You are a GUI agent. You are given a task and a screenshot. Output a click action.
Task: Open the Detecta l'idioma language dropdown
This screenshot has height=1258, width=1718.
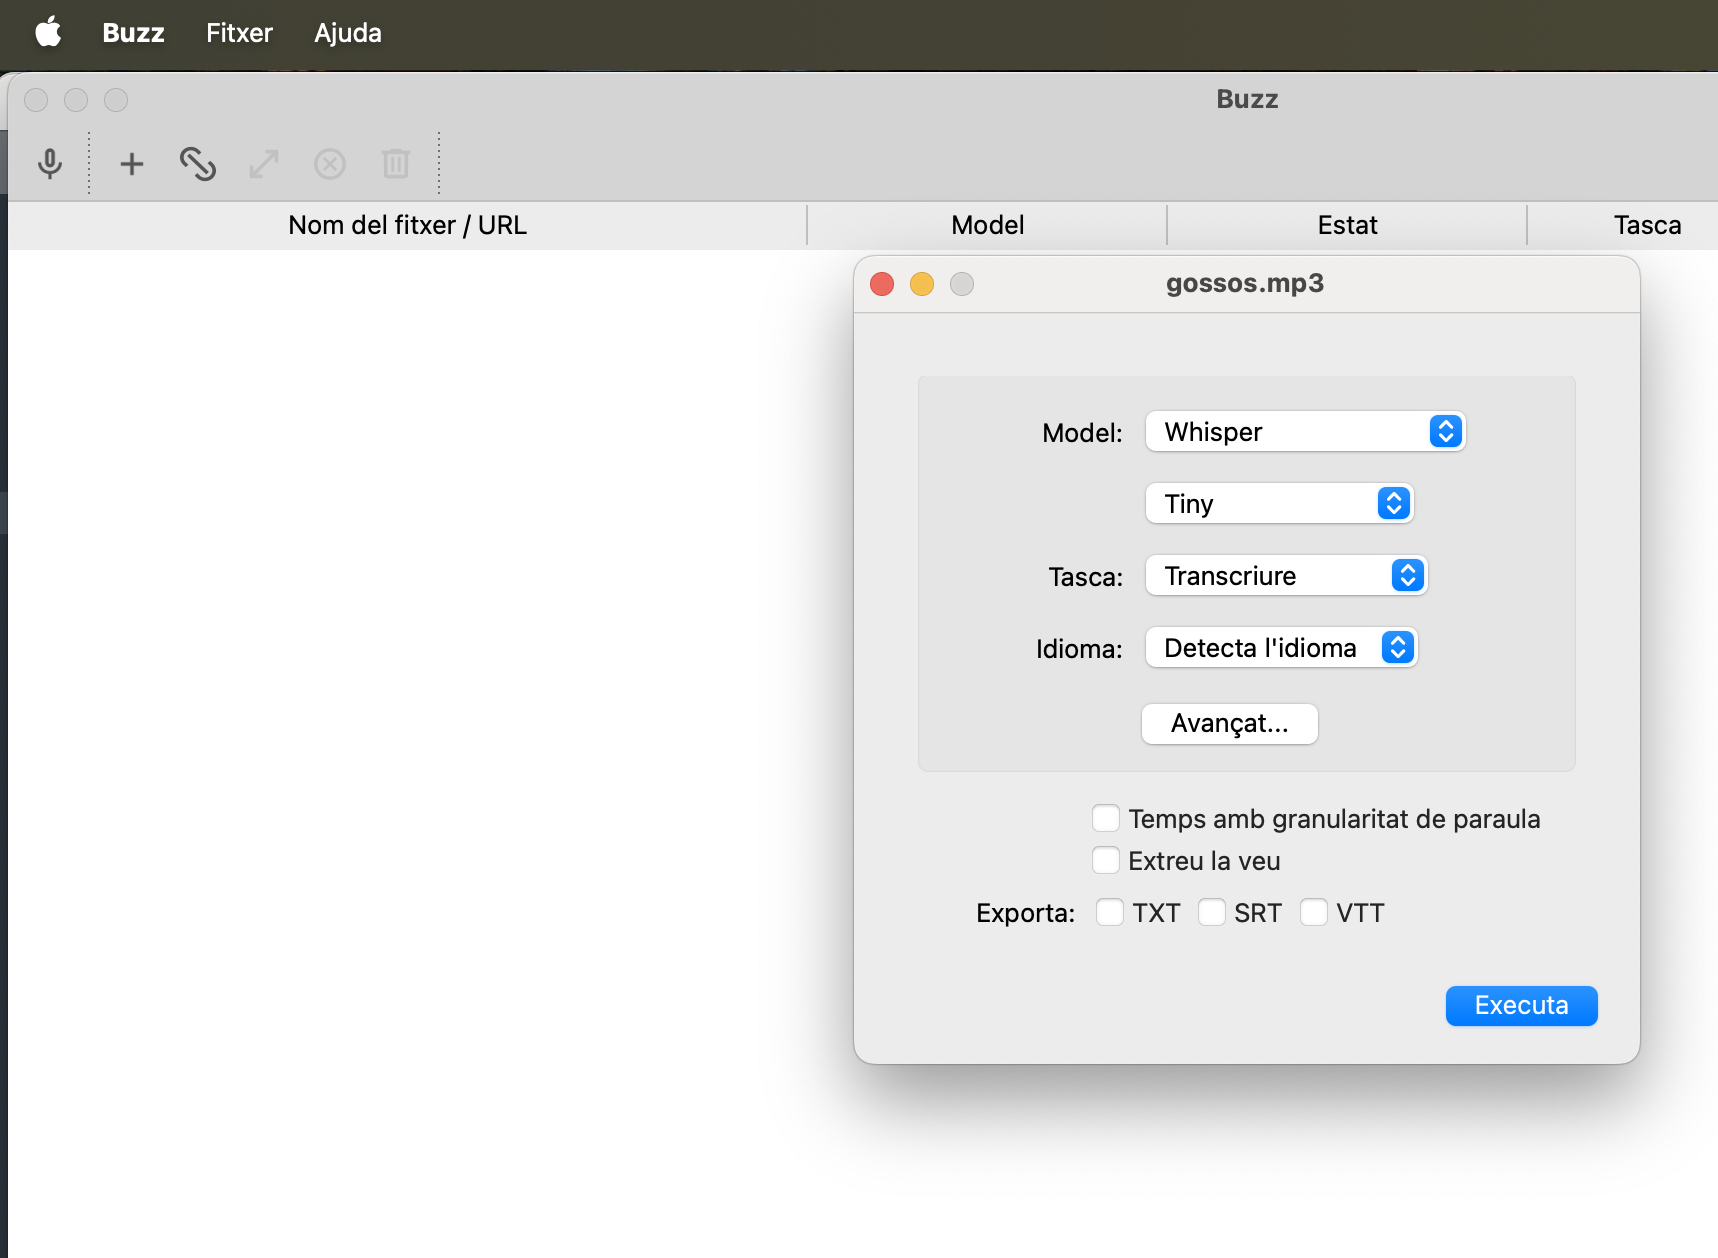(1280, 647)
